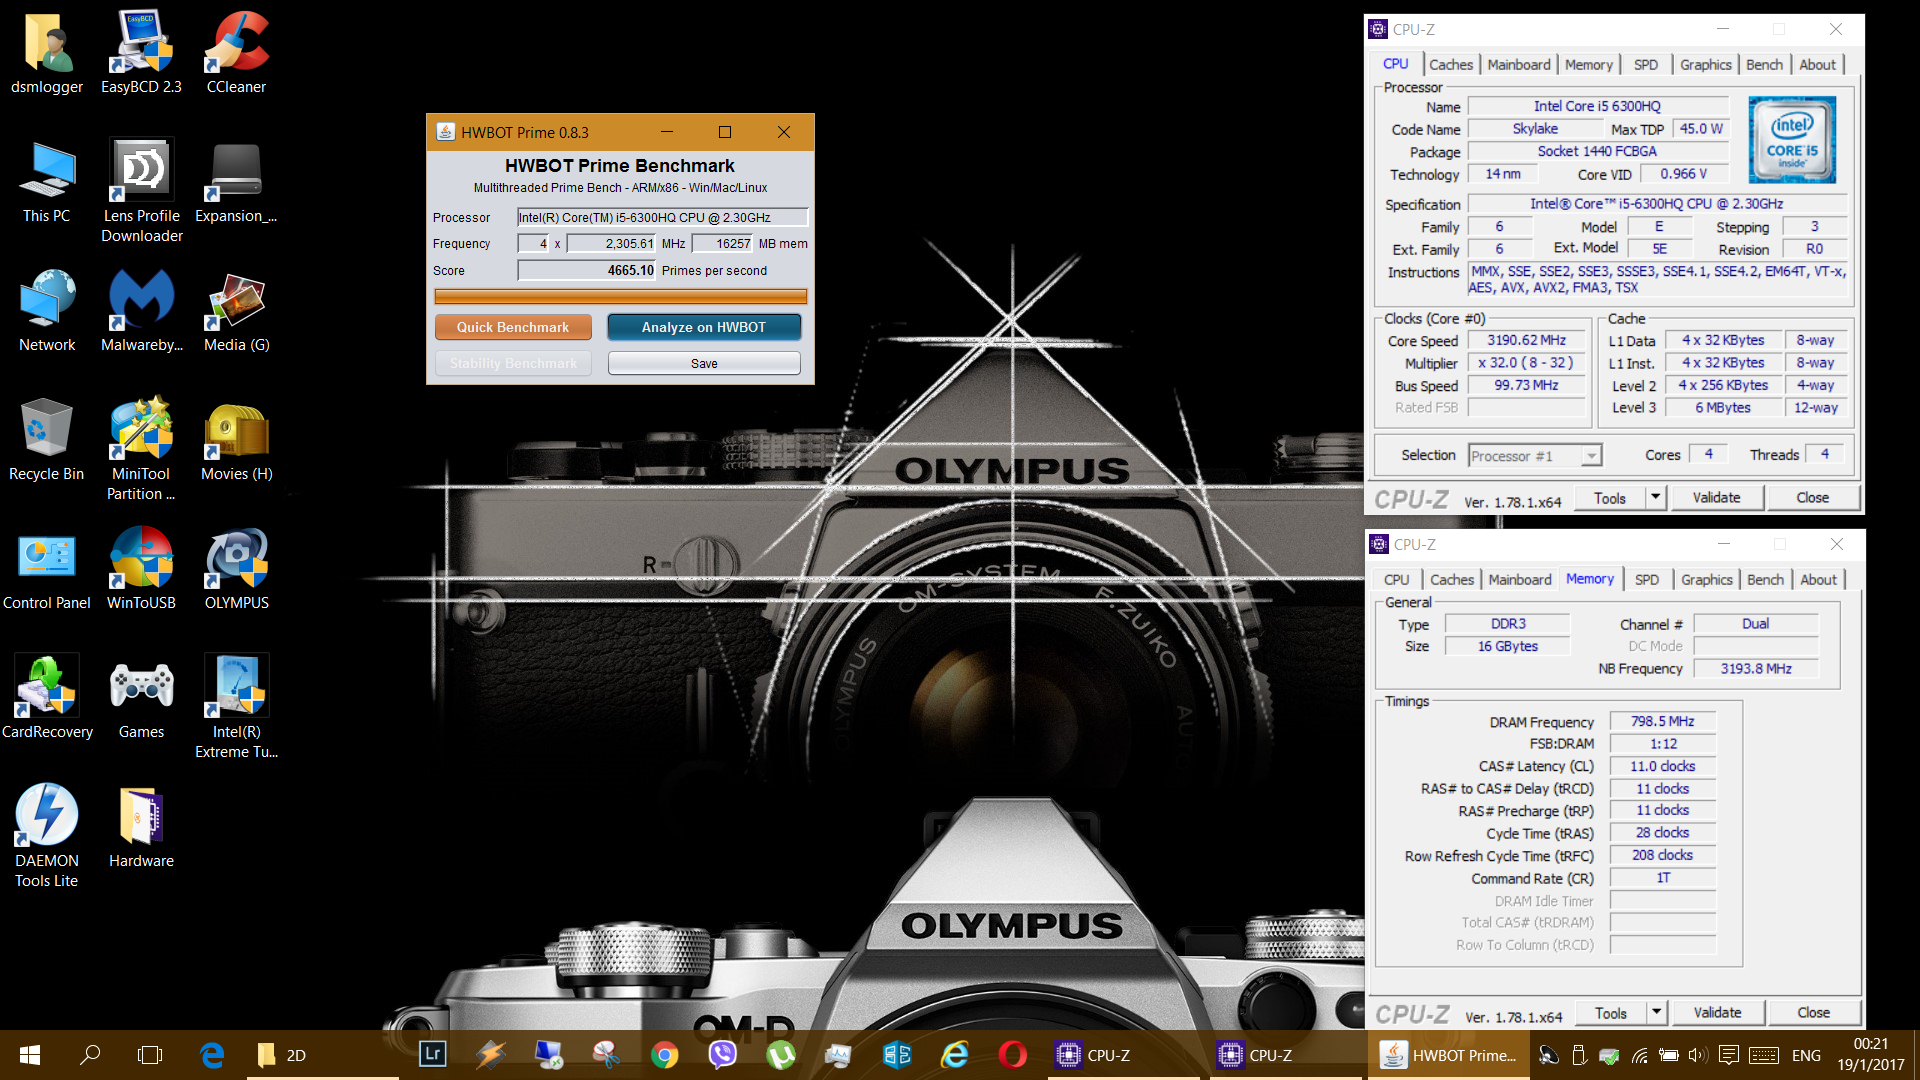Open the Network desktop icon
The height and width of the screenshot is (1080, 1920).
click(47, 312)
